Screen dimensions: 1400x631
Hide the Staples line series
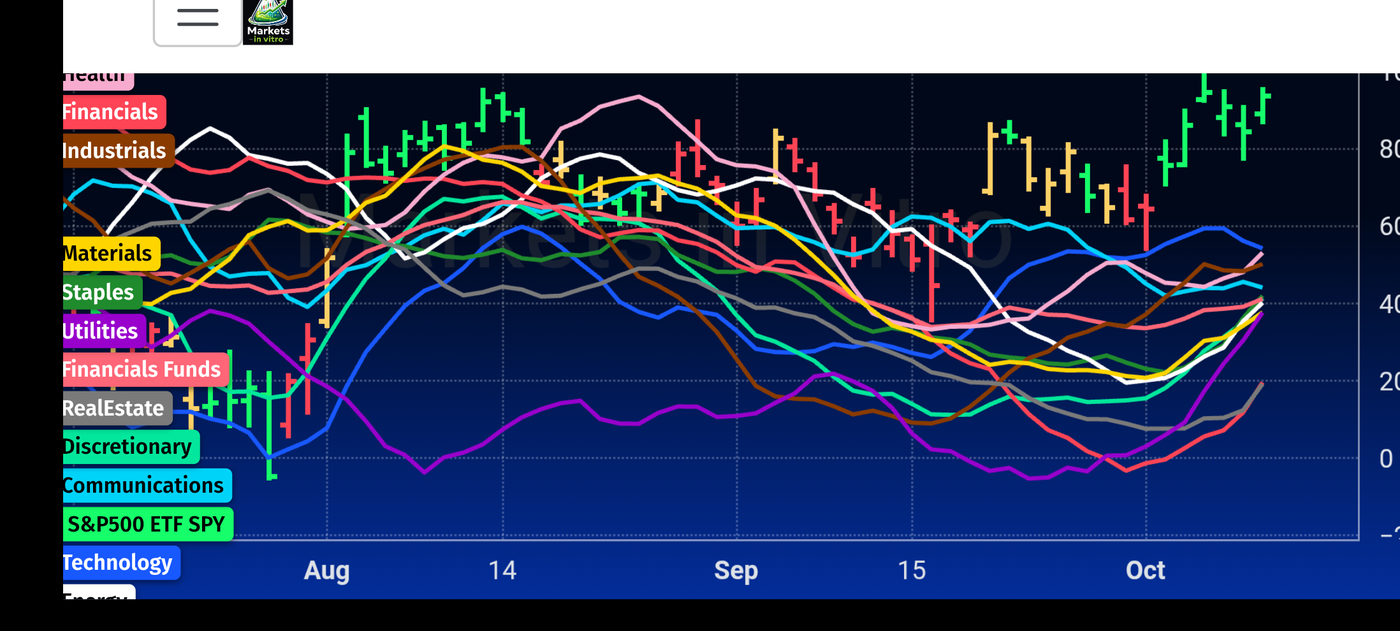102,293
